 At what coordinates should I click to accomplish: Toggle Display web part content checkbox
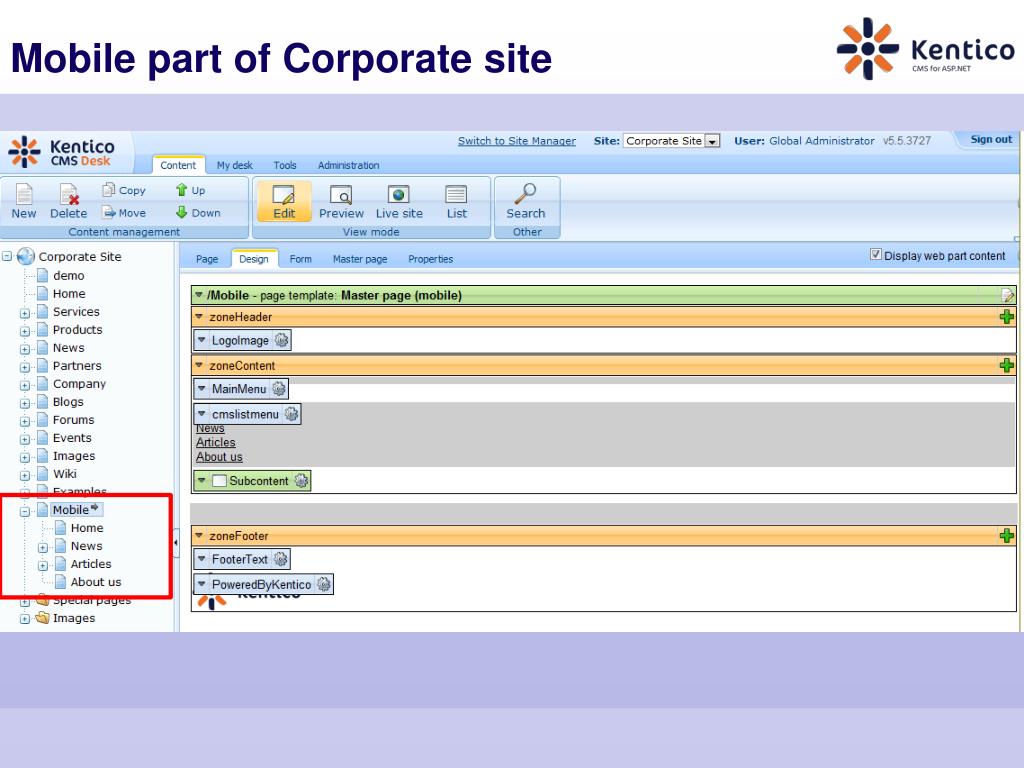pyautogui.click(x=876, y=255)
